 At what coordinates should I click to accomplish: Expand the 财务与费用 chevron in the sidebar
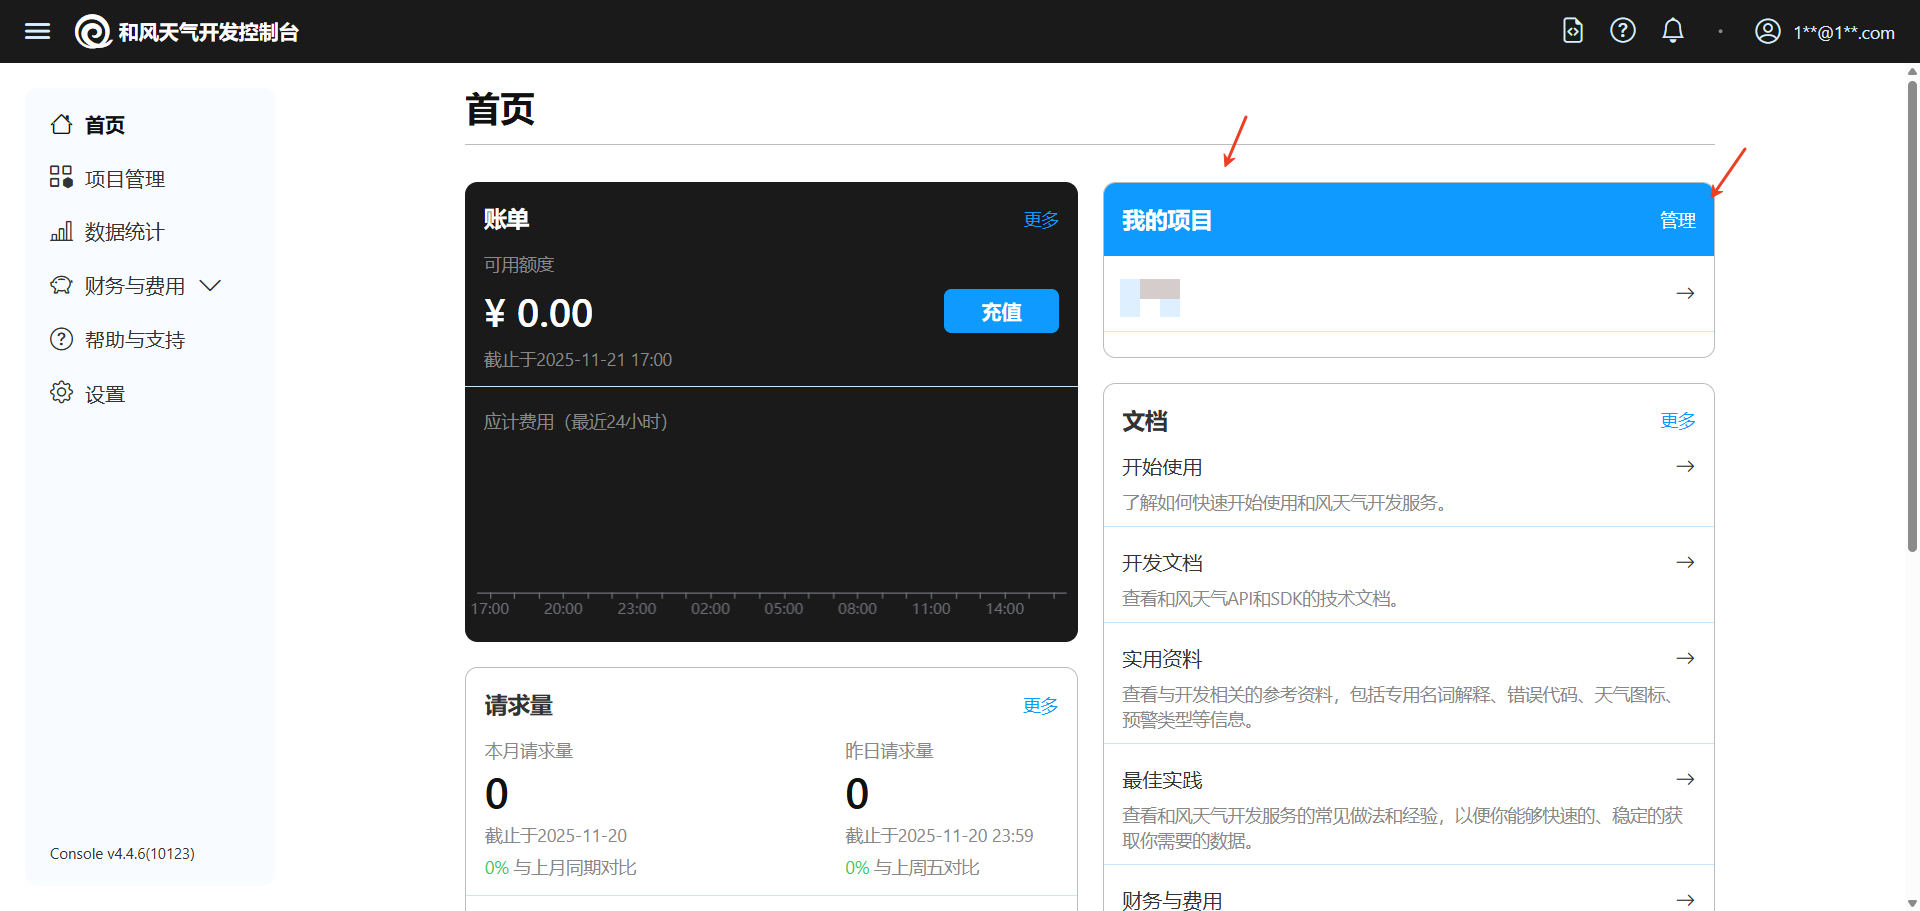(x=210, y=286)
